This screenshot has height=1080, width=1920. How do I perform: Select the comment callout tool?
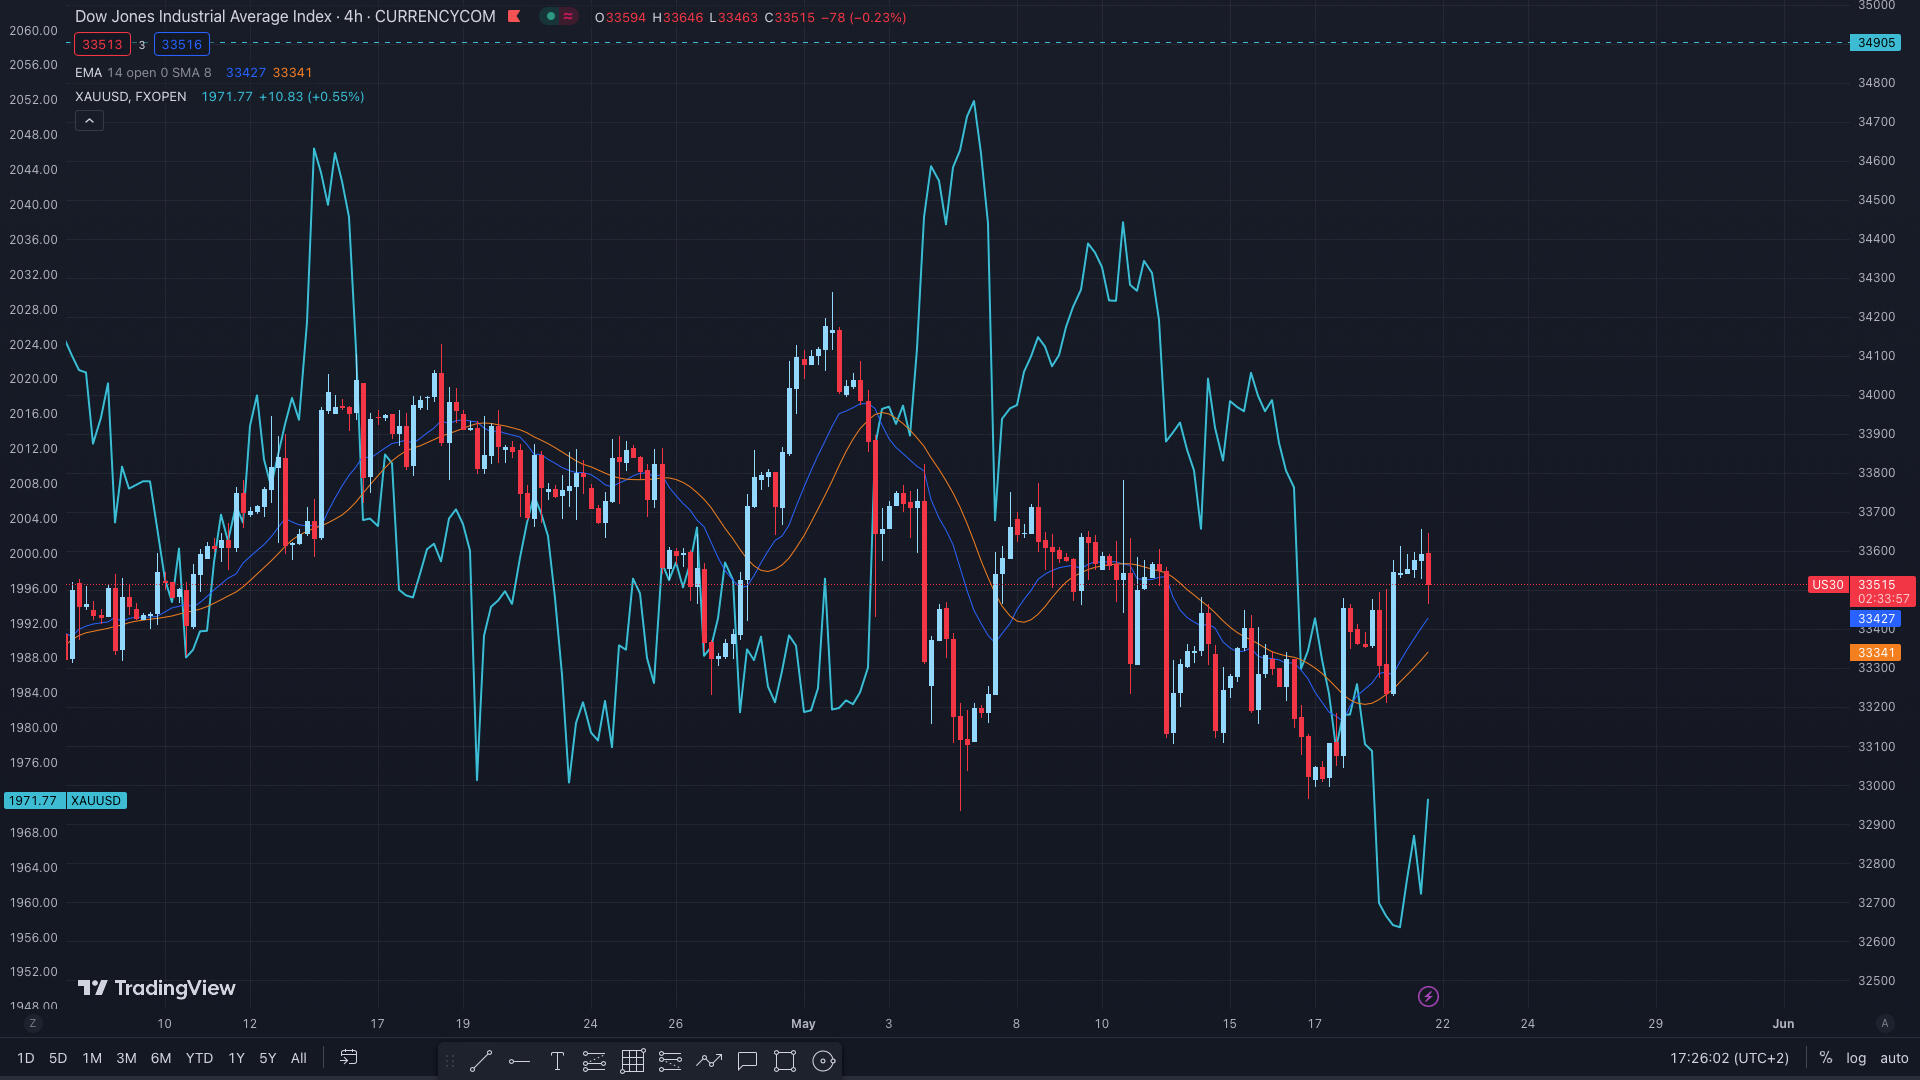coord(747,1061)
